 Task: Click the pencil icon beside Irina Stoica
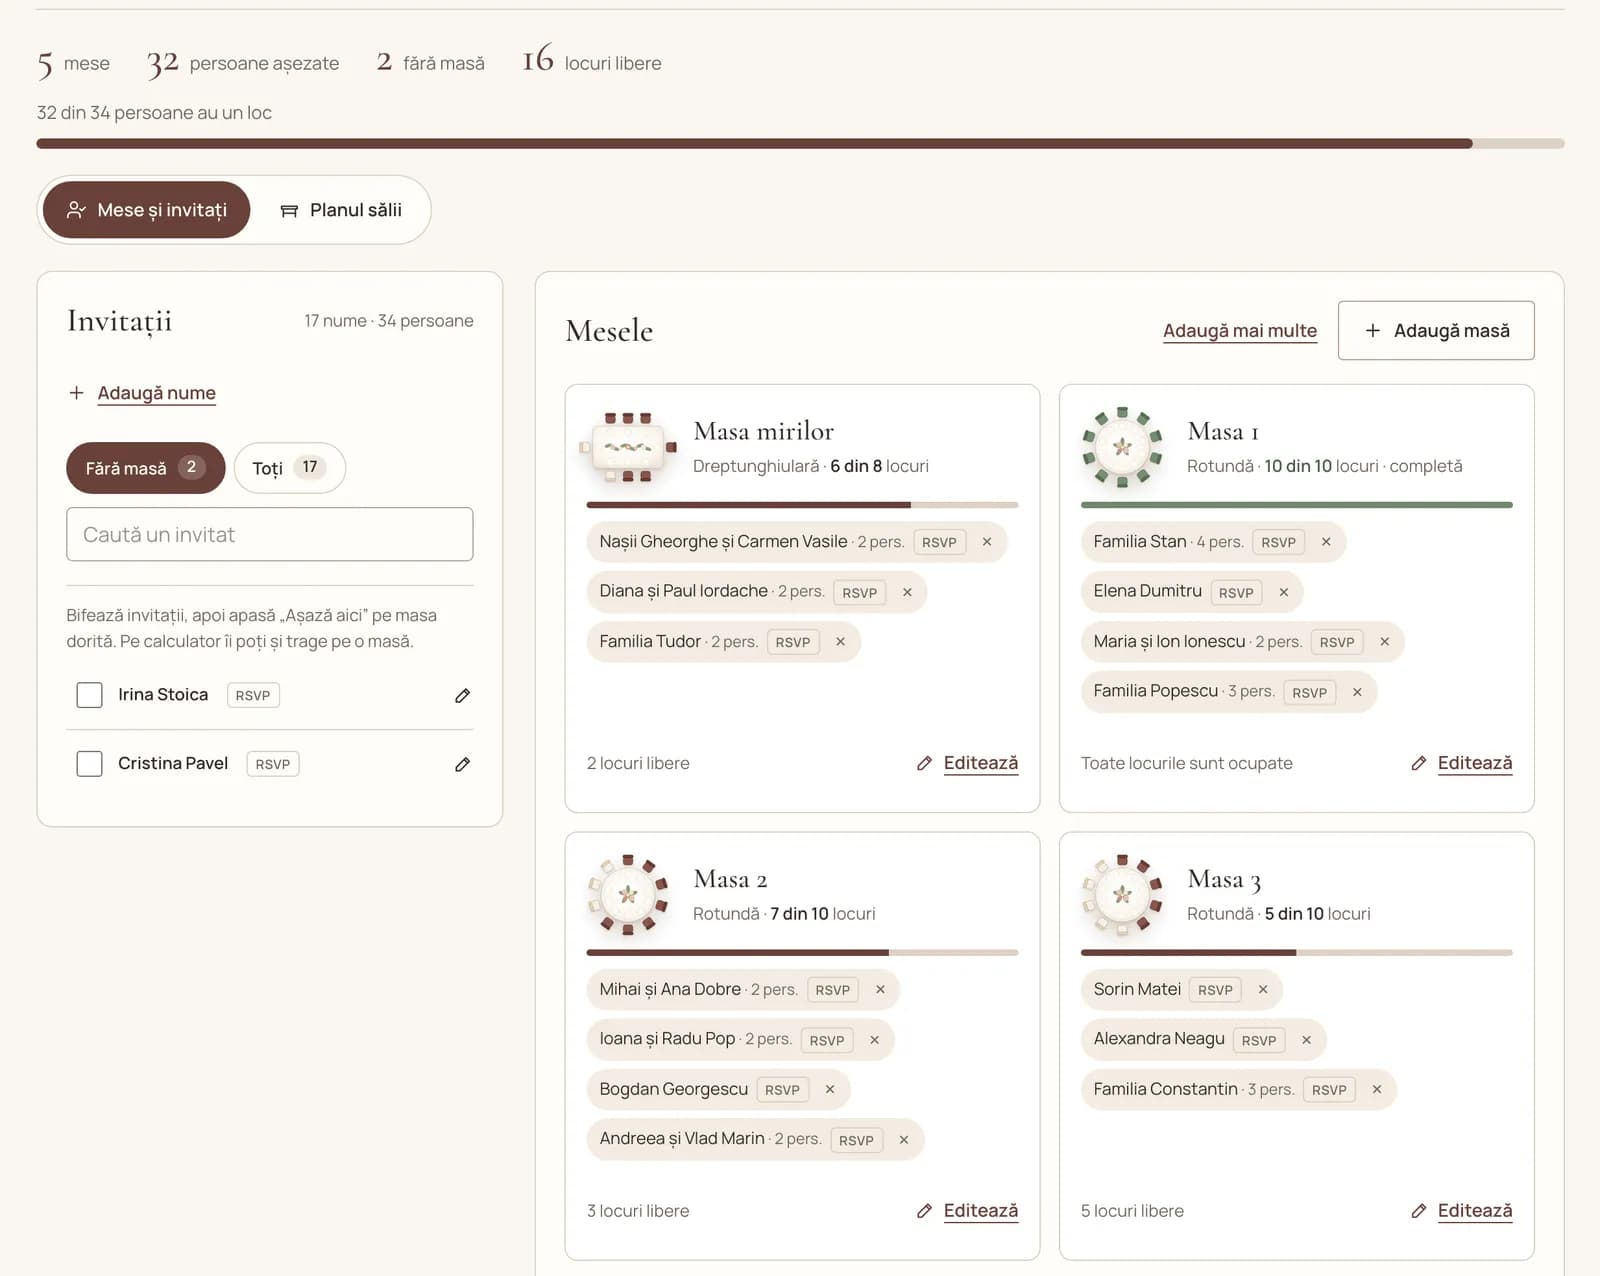(462, 695)
